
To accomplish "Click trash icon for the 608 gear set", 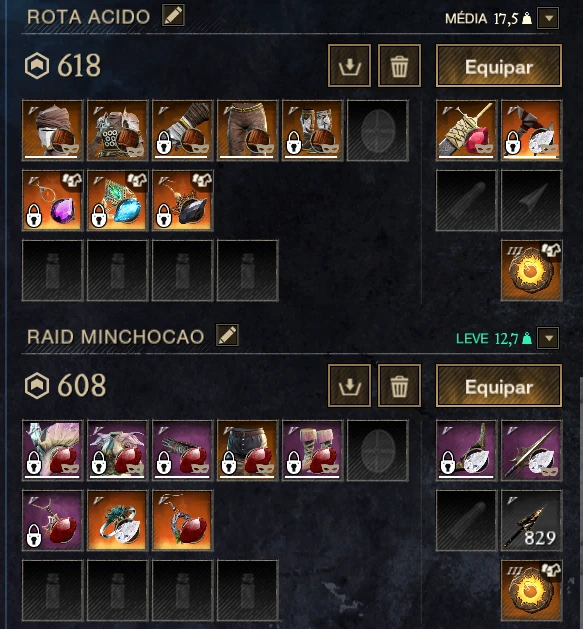I will coord(399,386).
